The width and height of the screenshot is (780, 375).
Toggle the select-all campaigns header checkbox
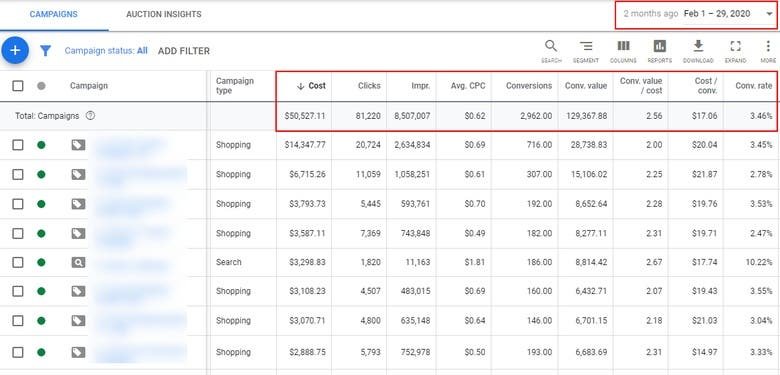pyautogui.click(x=18, y=86)
